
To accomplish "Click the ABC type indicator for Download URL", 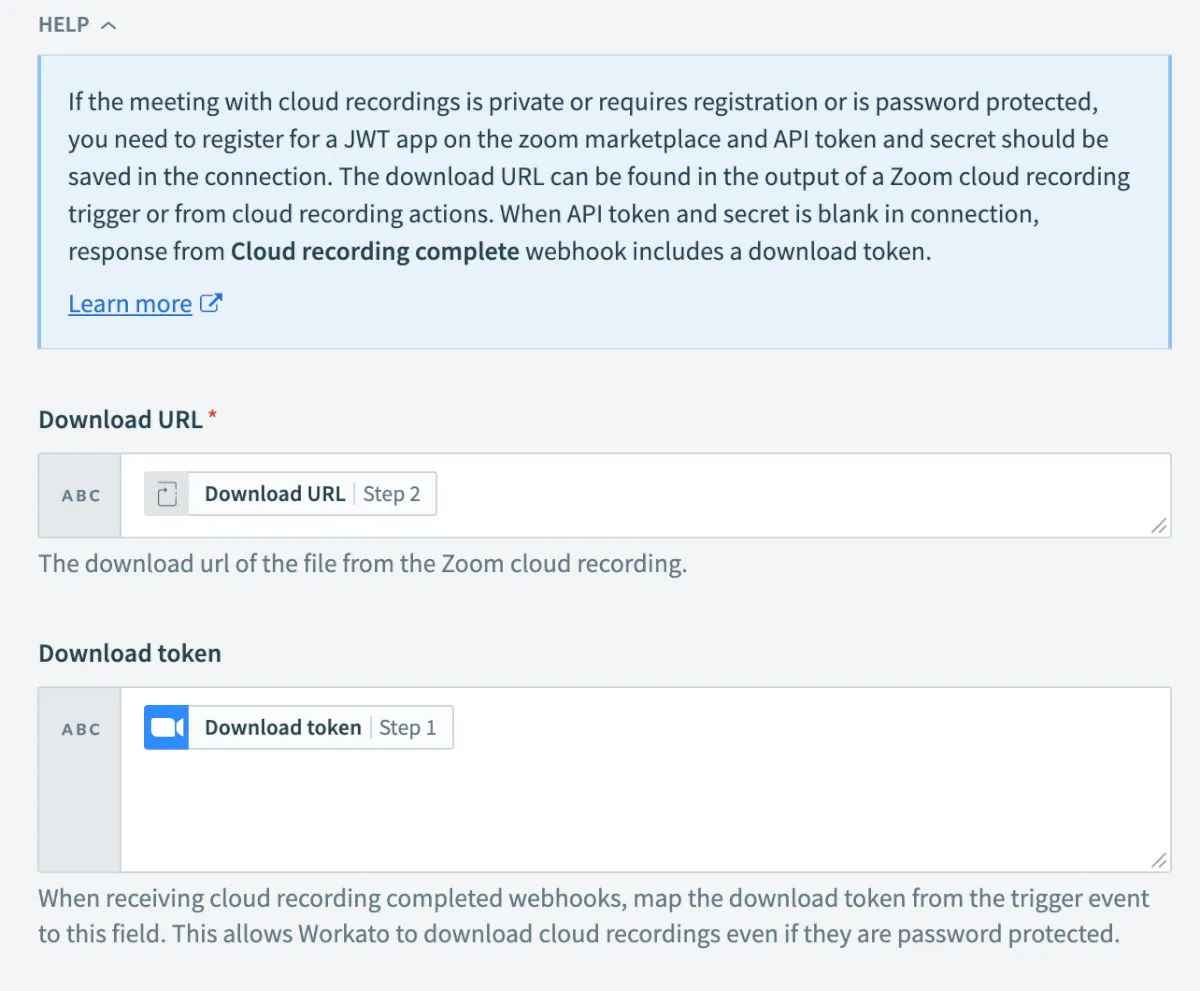I will [x=81, y=496].
